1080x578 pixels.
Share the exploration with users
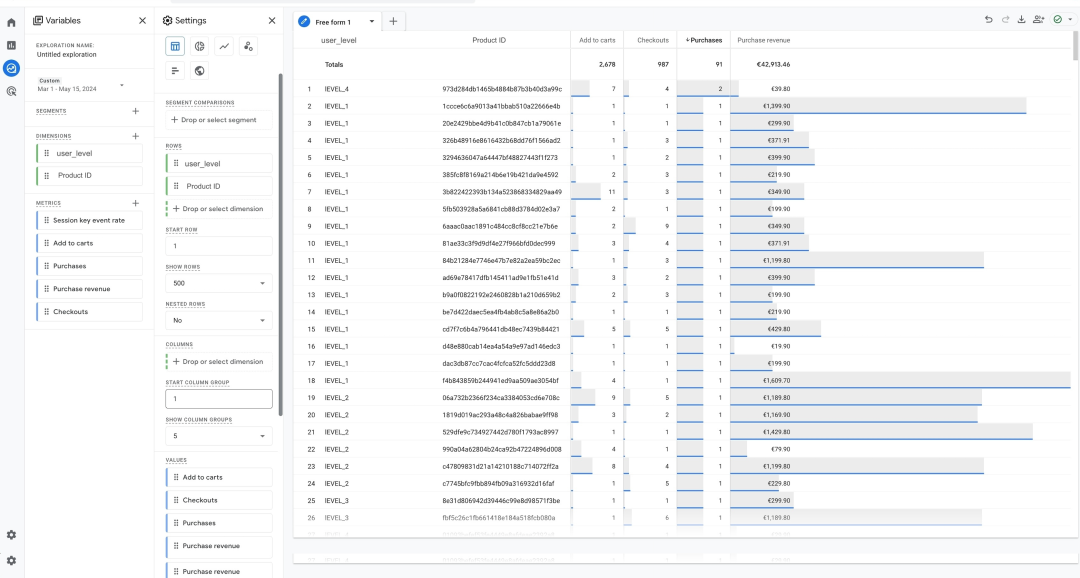pyautogui.click(x=1039, y=19)
